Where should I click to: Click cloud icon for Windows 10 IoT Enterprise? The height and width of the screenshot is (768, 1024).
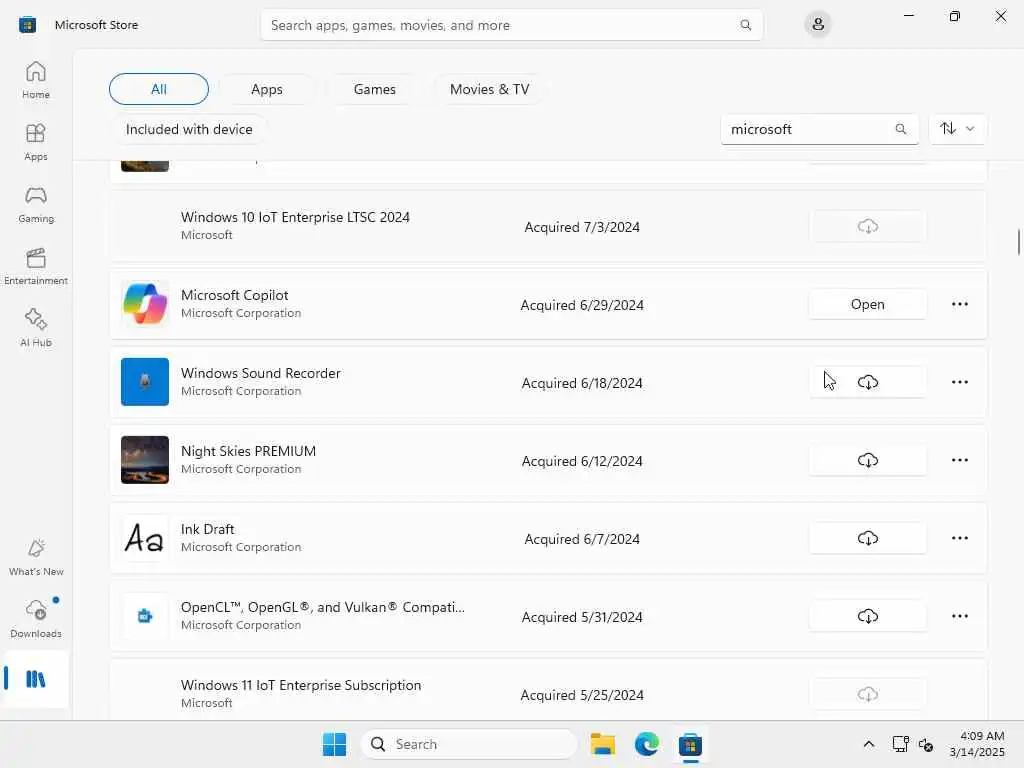pyautogui.click(x=867, y=227)
